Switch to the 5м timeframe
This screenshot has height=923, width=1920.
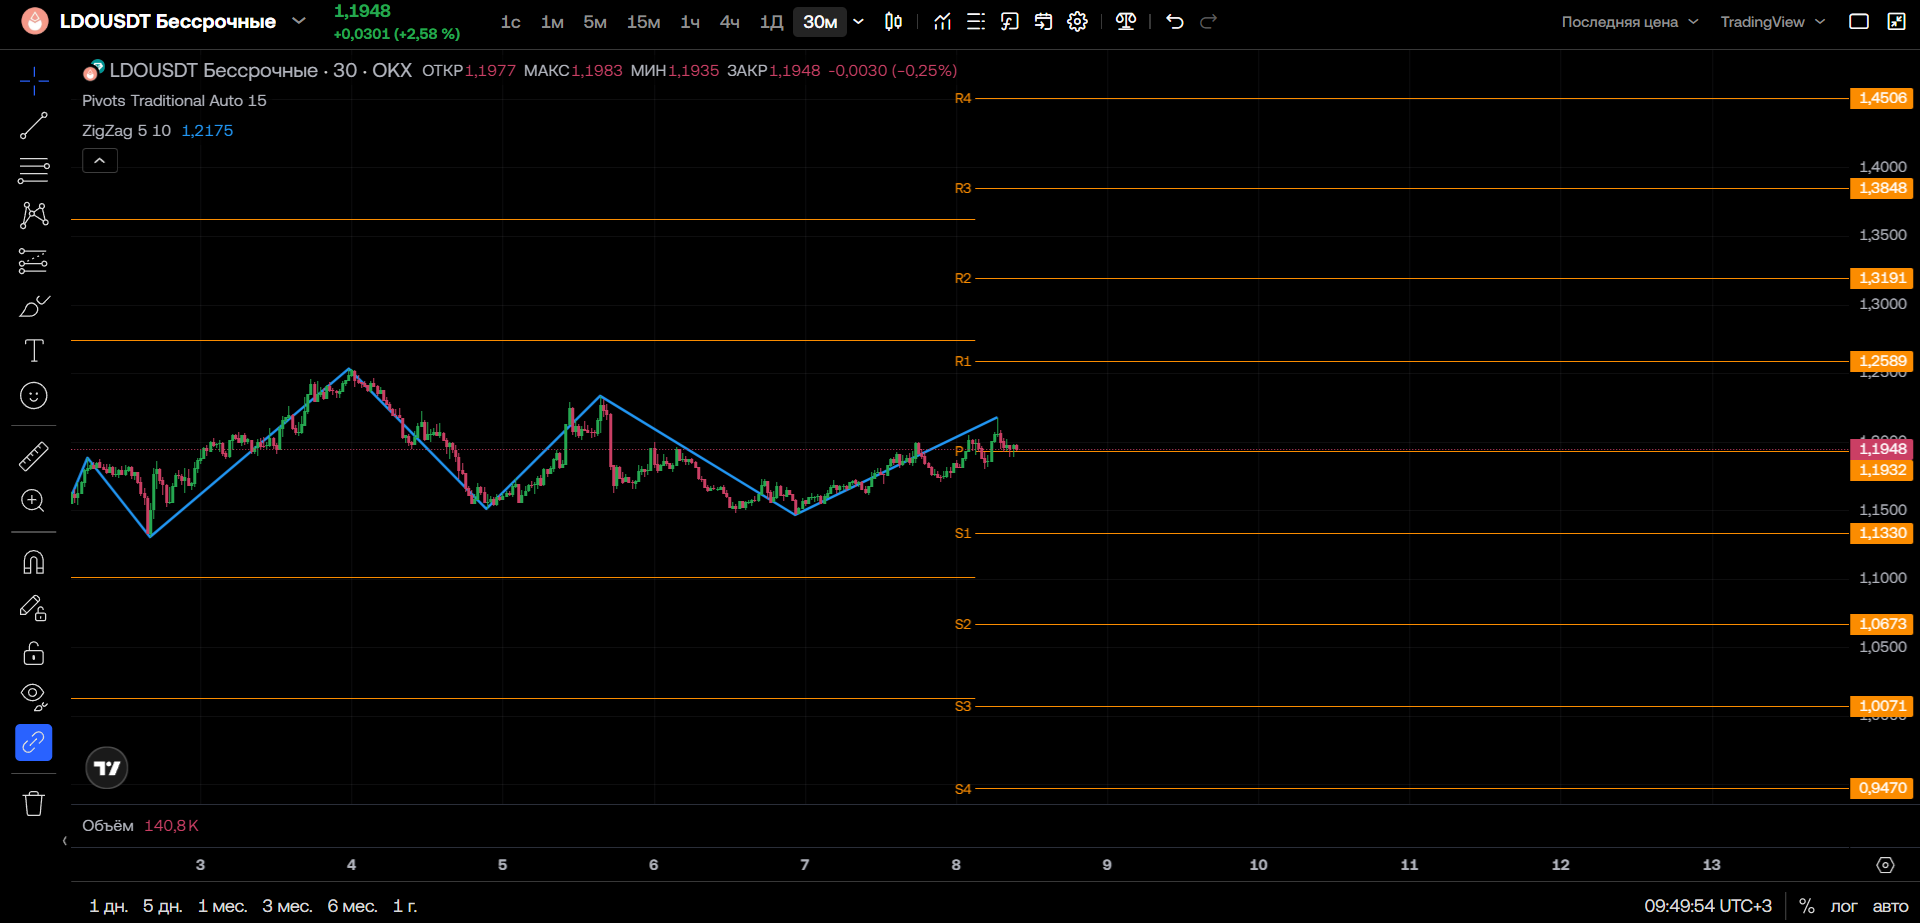[x=595, y=22]
